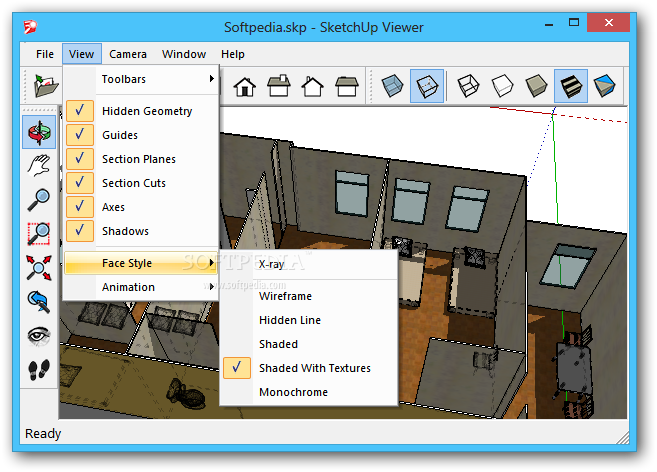Select the Pan hand tool
The image size is (657, 472).
[x=39, y=165]
